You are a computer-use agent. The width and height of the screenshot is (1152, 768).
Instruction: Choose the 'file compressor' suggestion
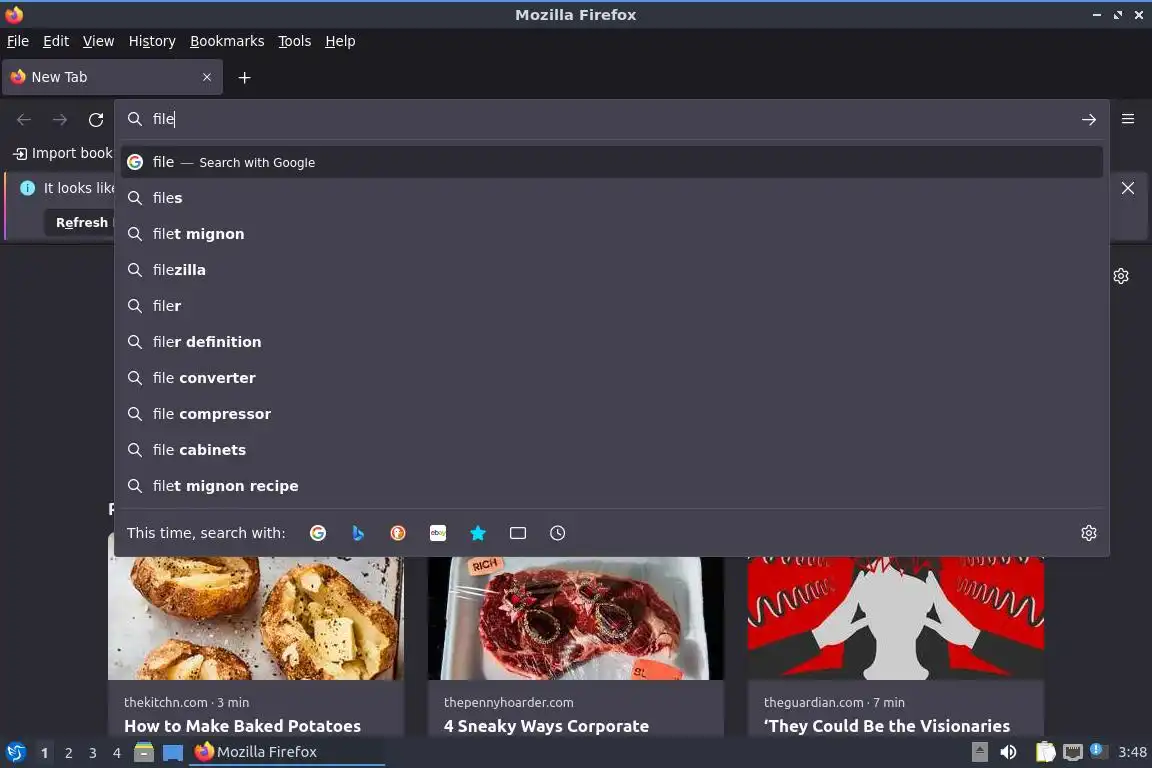[611, 414]
